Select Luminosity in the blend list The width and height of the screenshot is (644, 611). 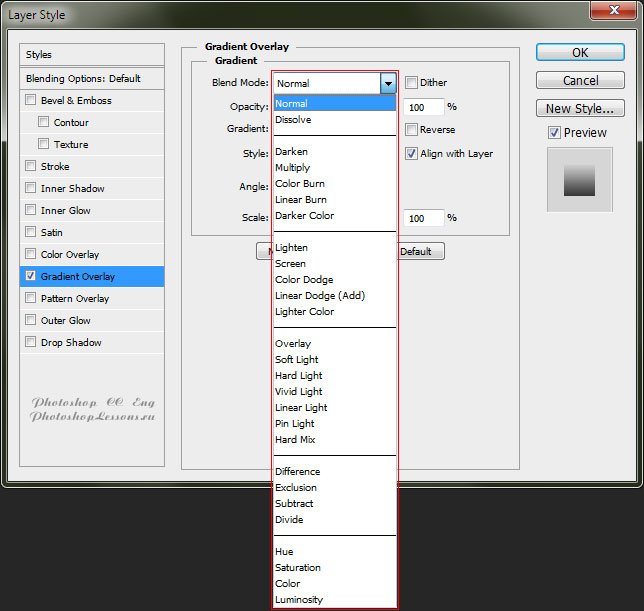coord(299,600)
